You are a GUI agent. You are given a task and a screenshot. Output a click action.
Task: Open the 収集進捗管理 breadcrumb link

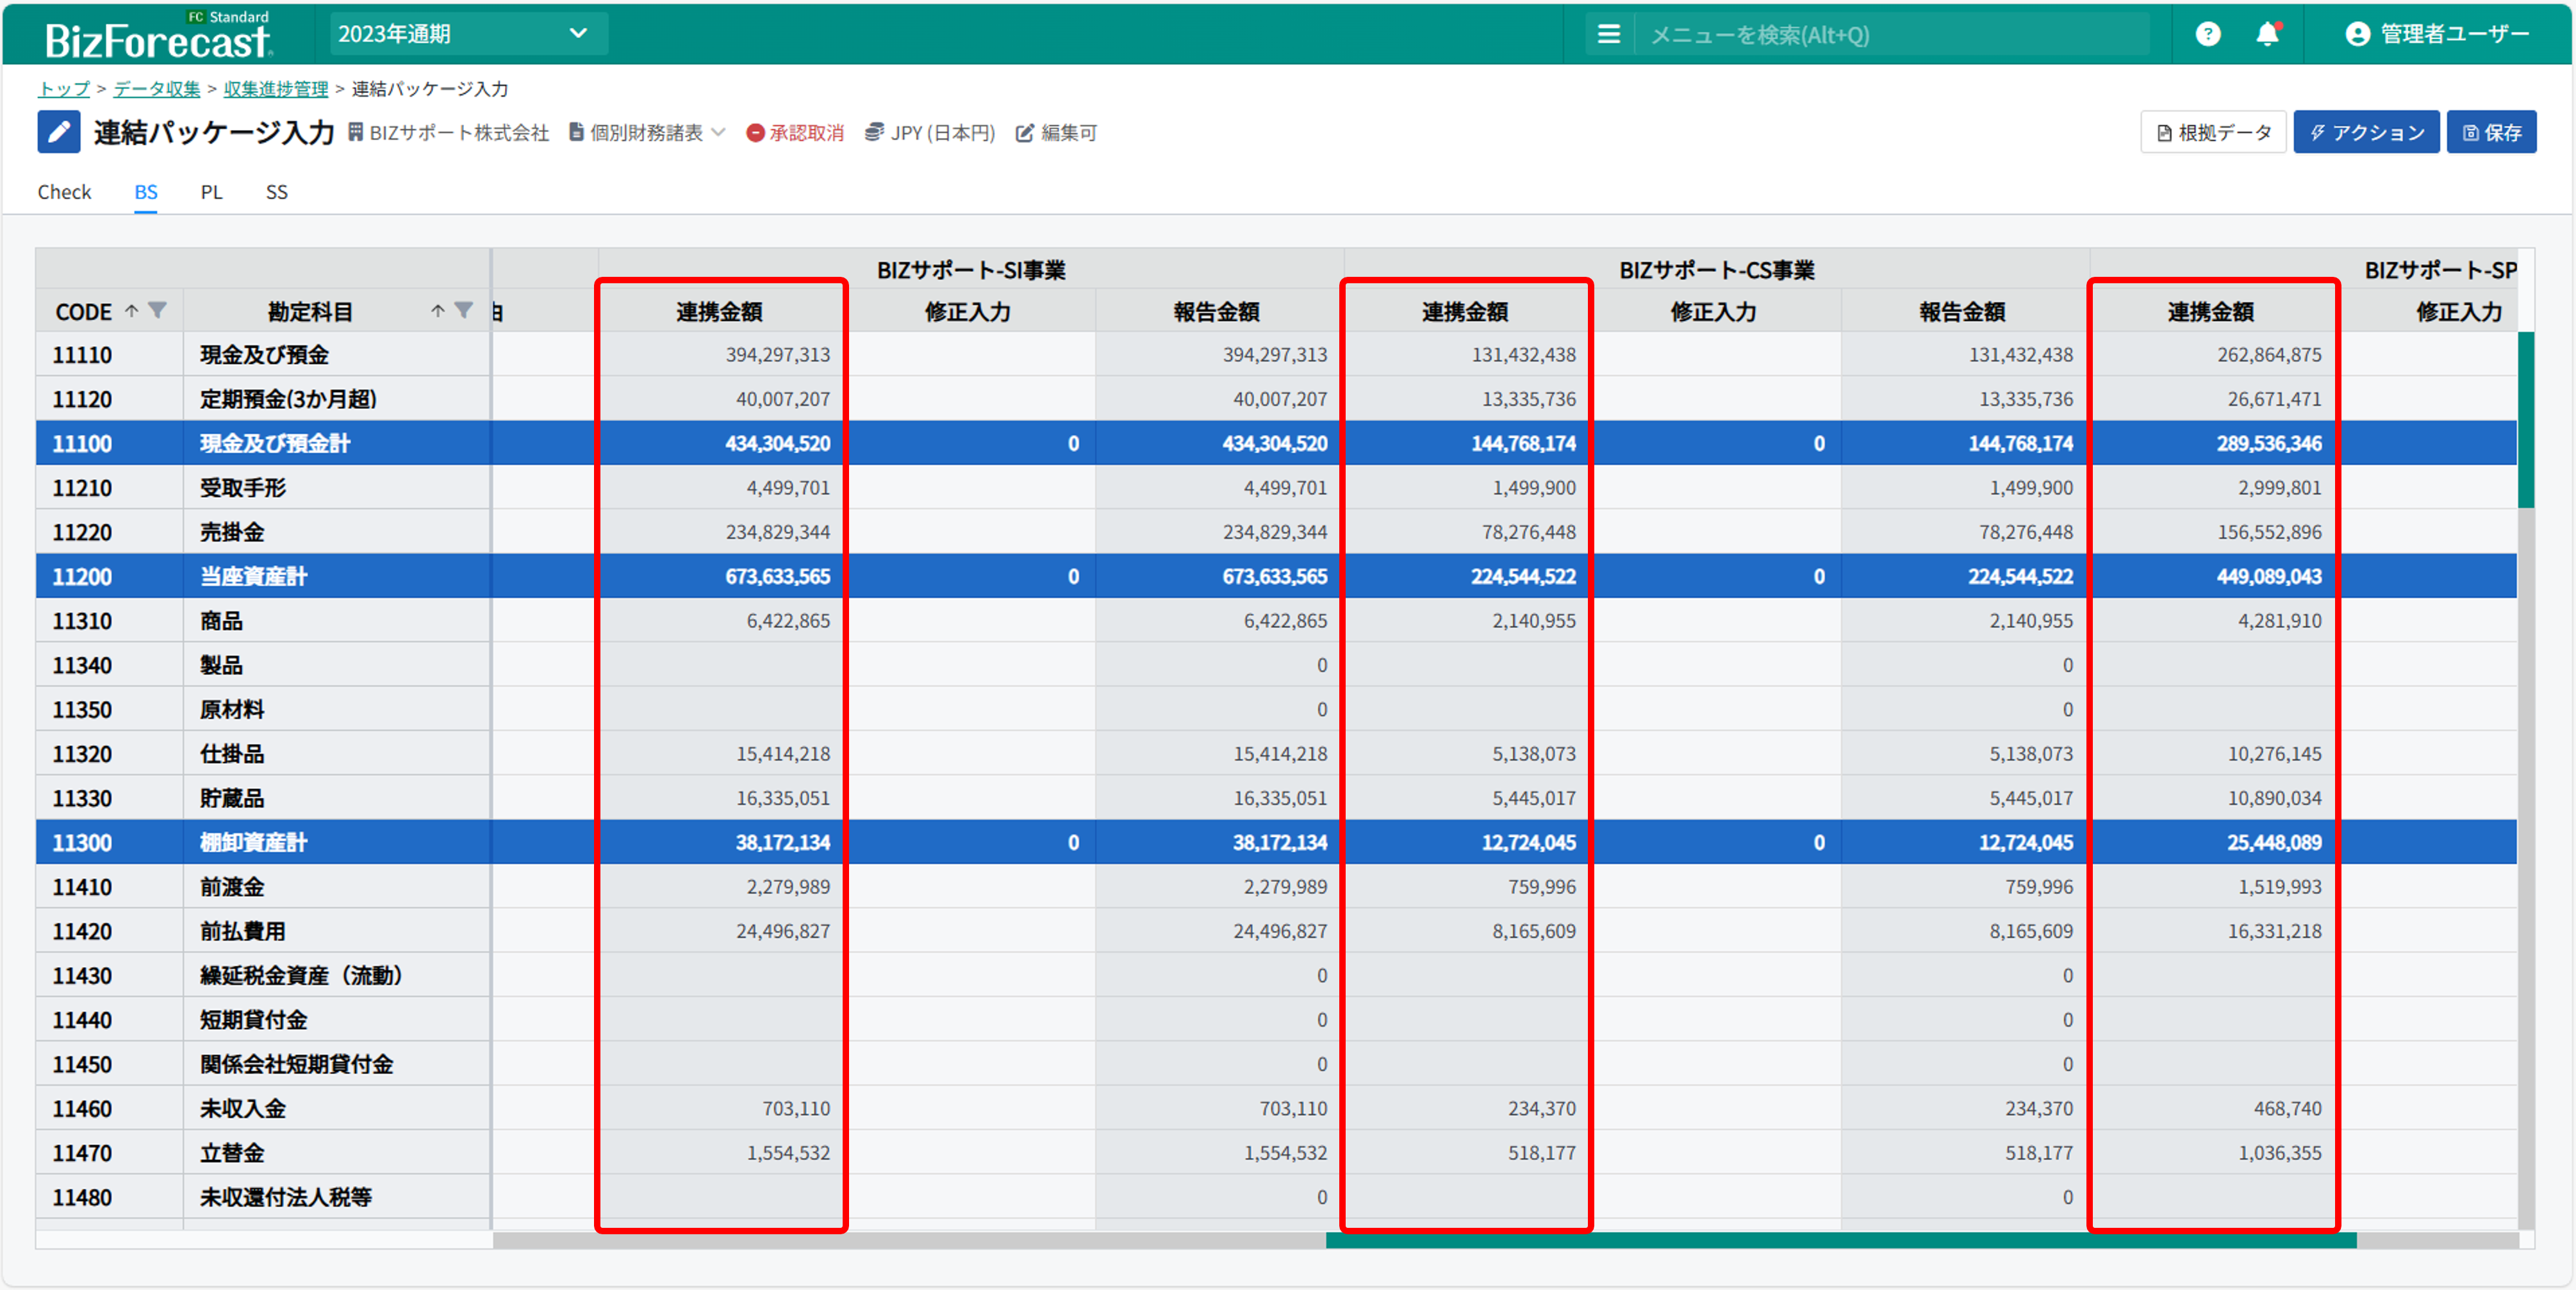click(275, 89)
